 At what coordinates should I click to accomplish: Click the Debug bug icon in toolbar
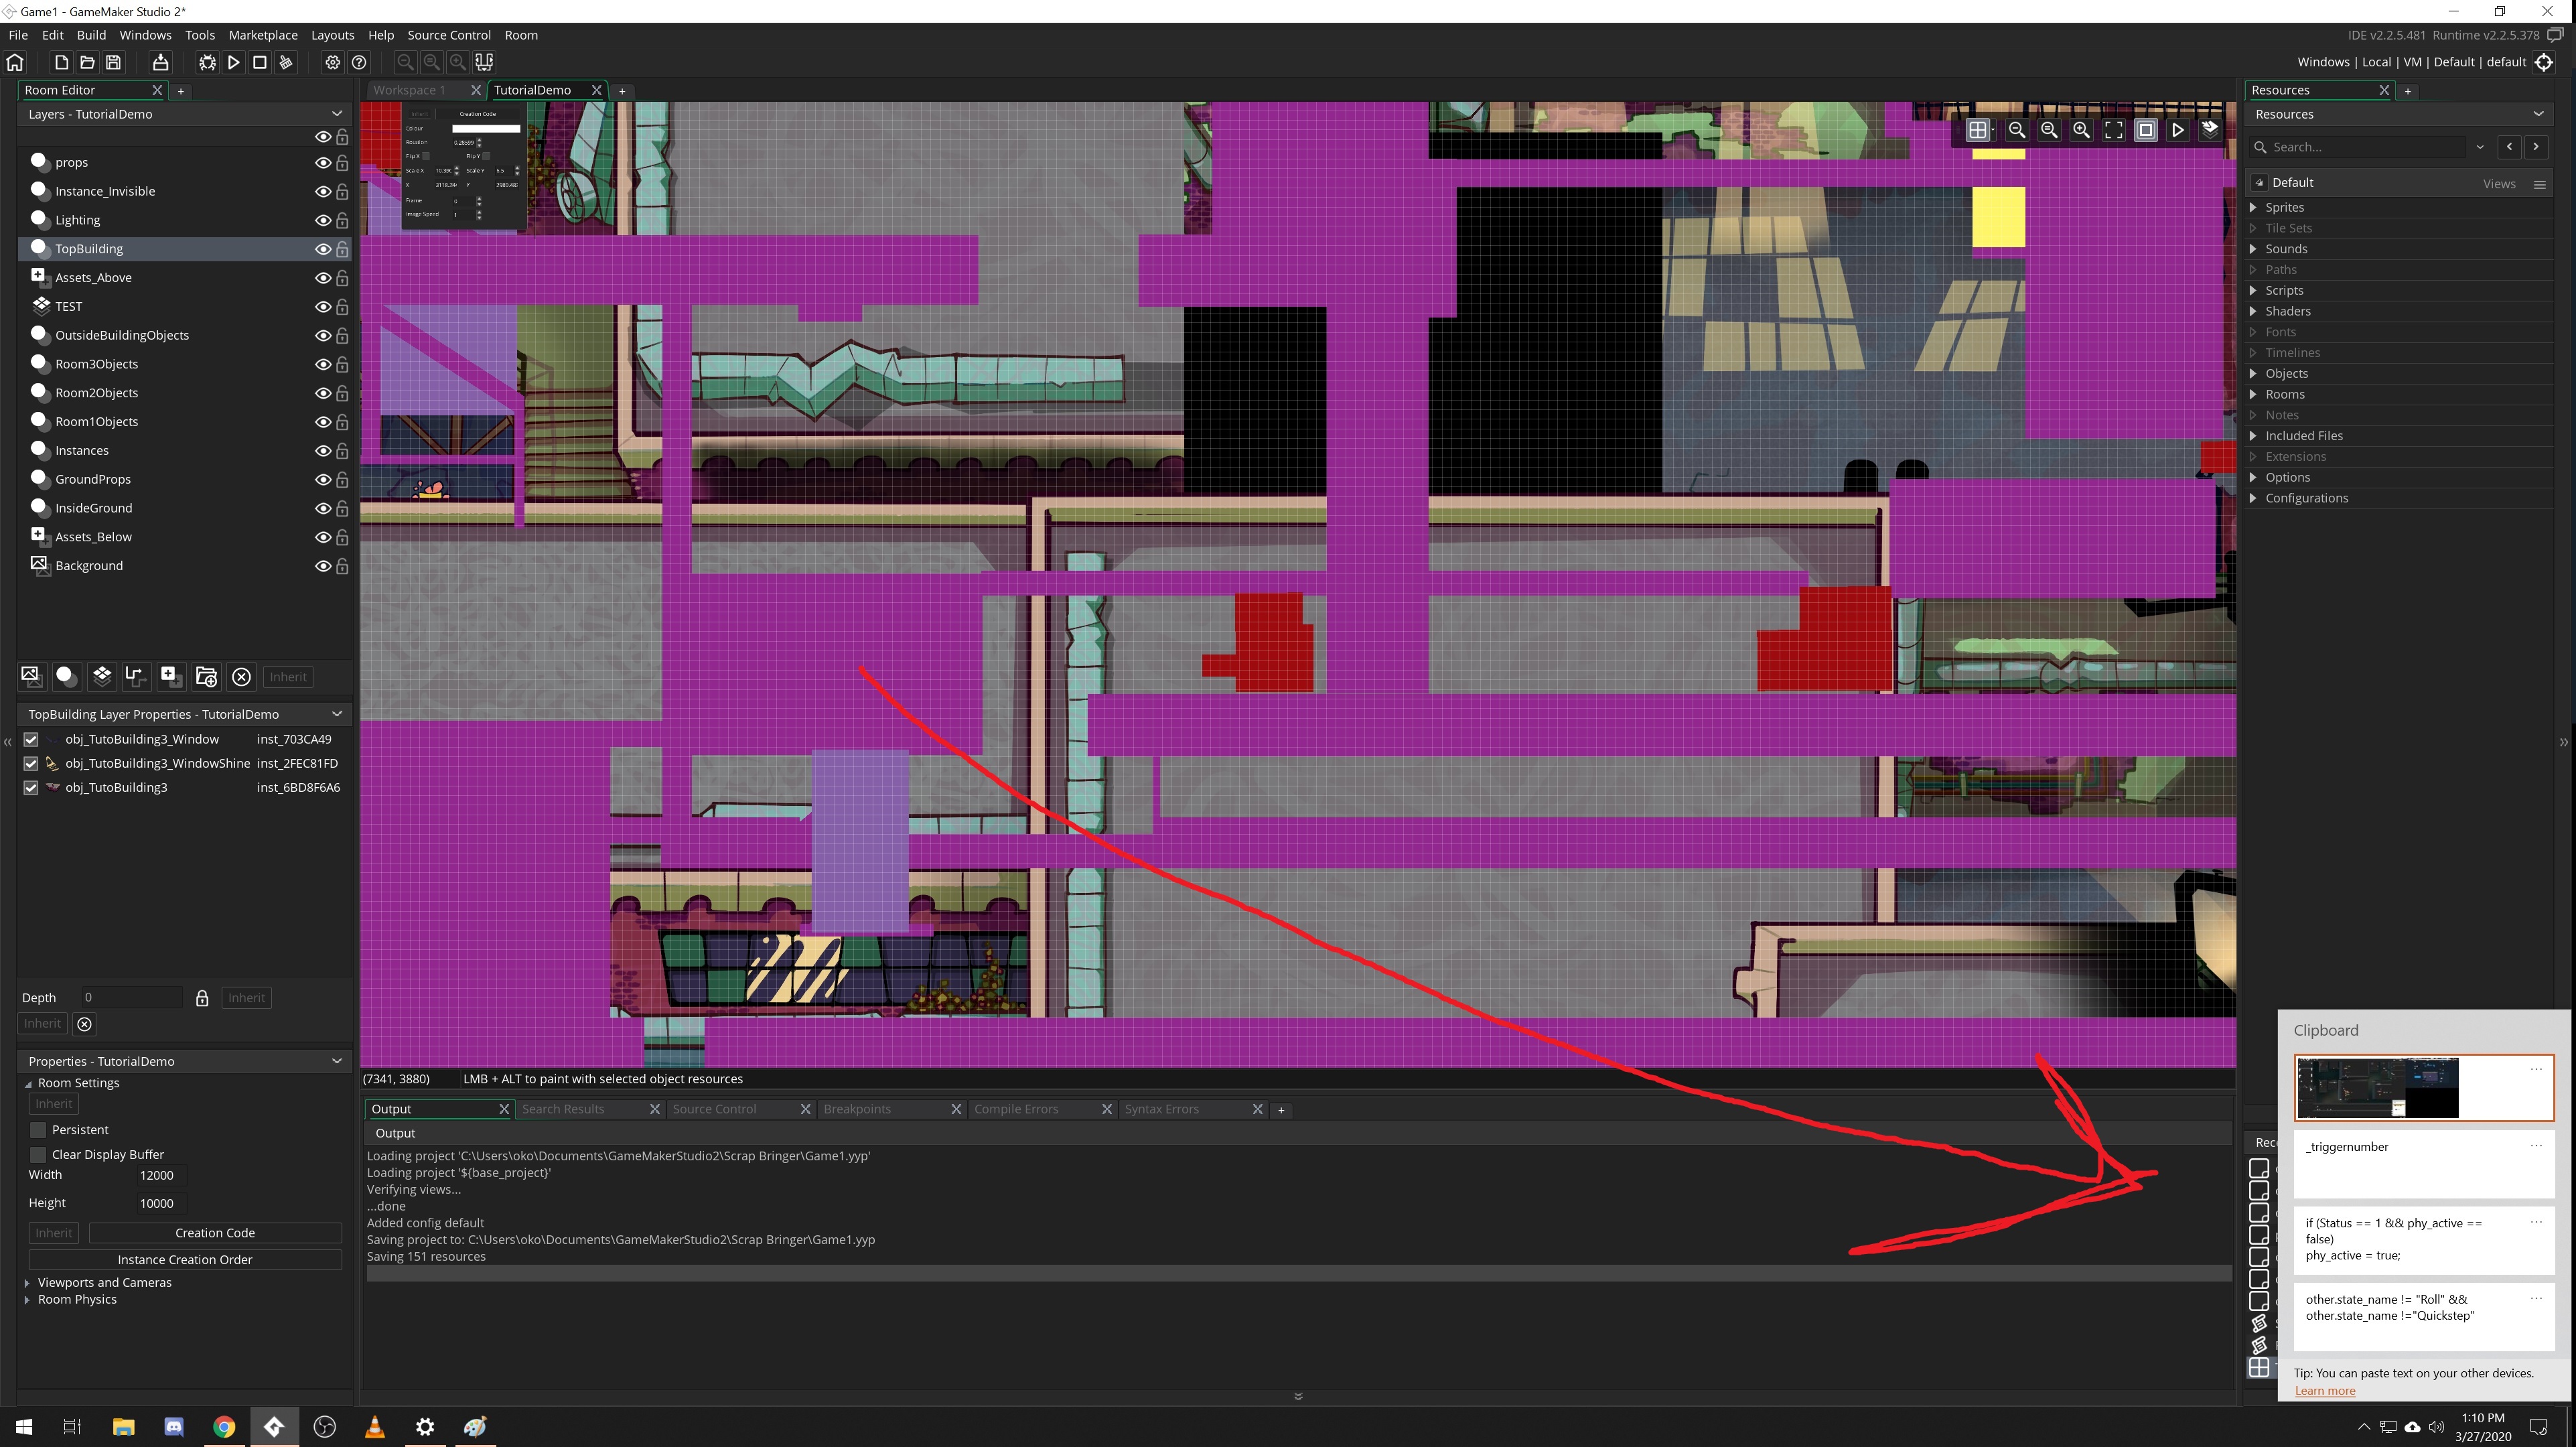pyautogui.click(x=207, y=62)
